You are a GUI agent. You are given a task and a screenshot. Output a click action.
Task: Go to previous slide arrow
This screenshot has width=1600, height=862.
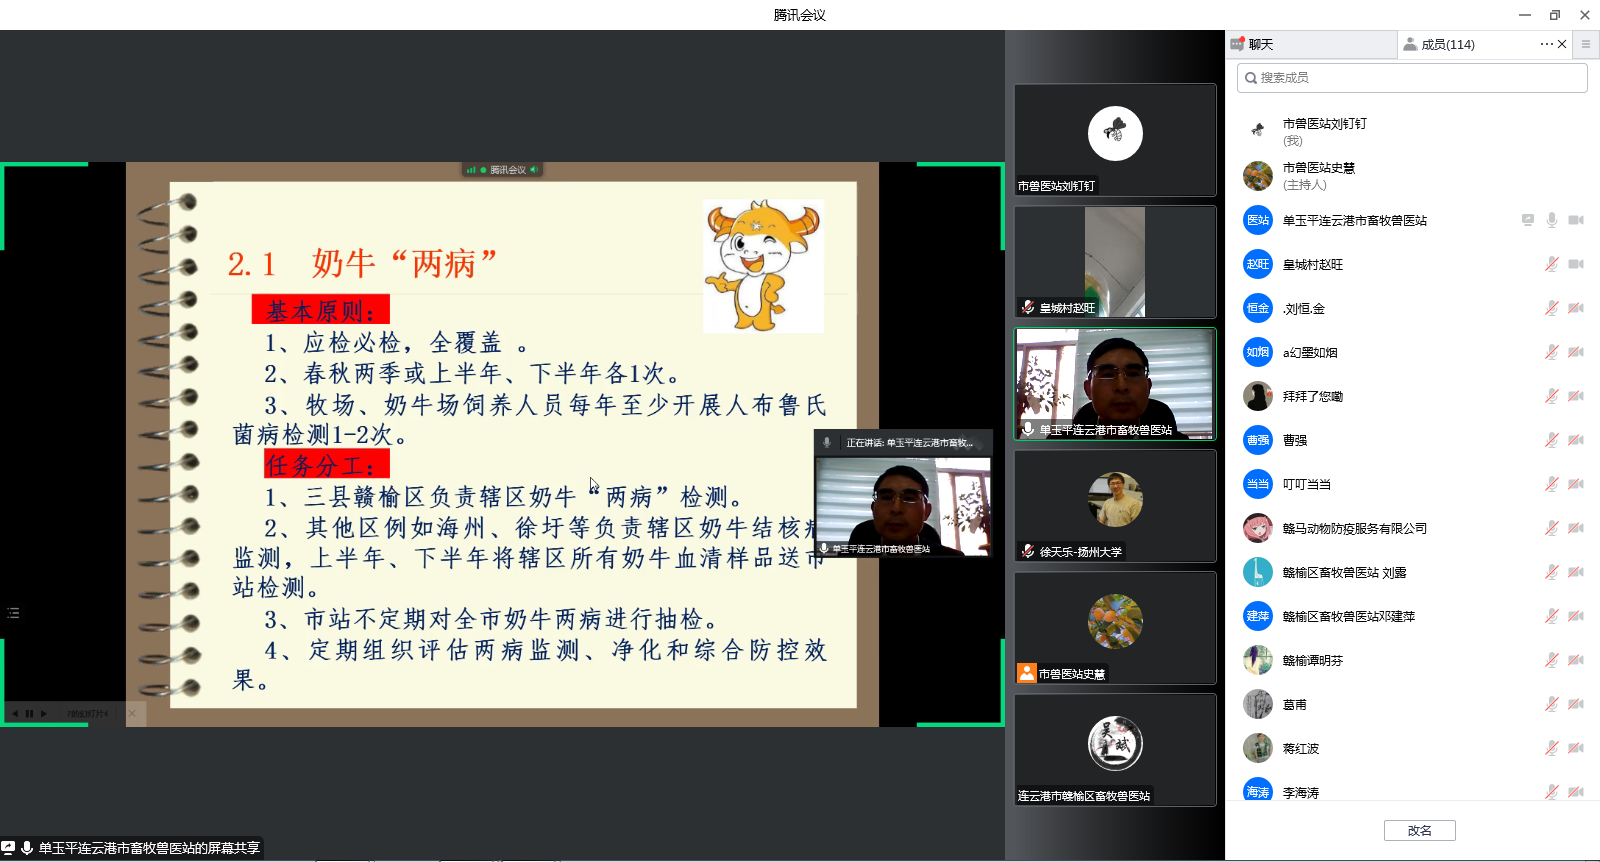coord(15,713)
